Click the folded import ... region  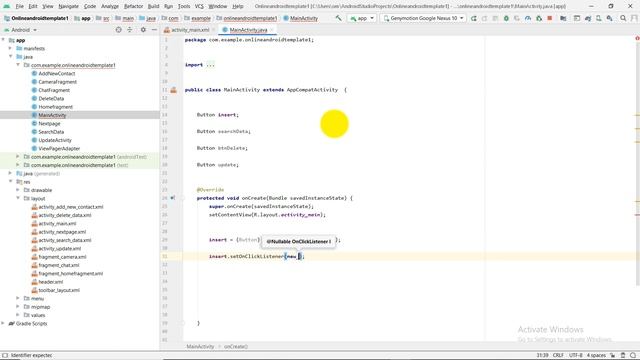click(x=210, y=65)
